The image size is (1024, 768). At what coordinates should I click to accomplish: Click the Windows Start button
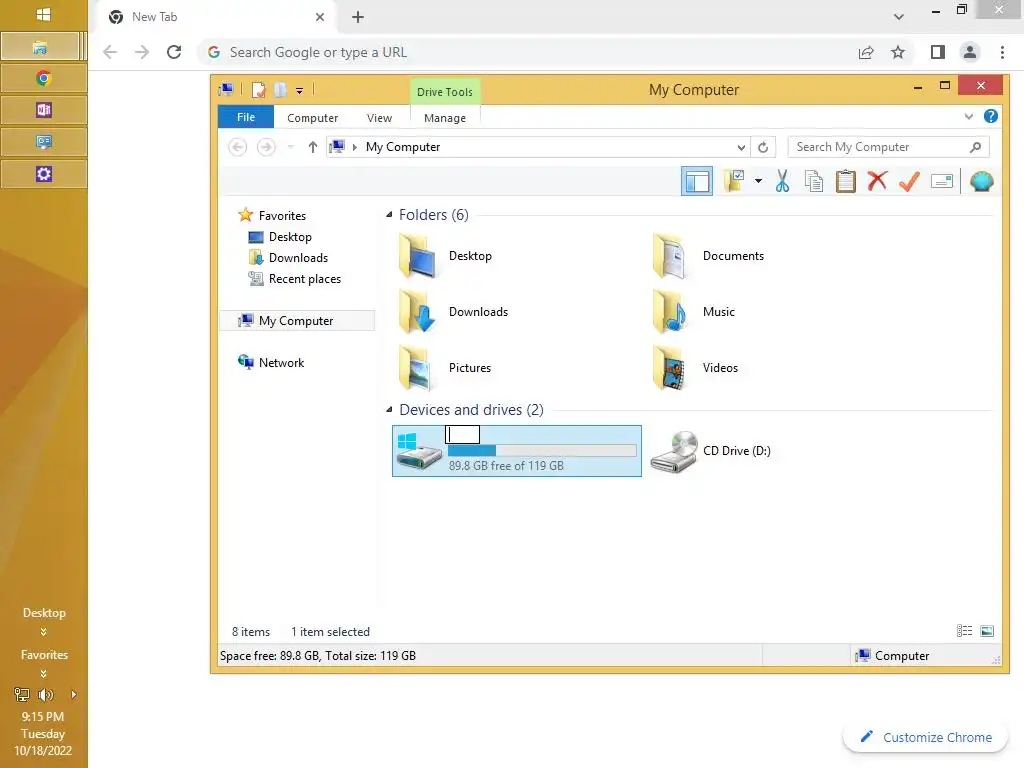(44, 14)
